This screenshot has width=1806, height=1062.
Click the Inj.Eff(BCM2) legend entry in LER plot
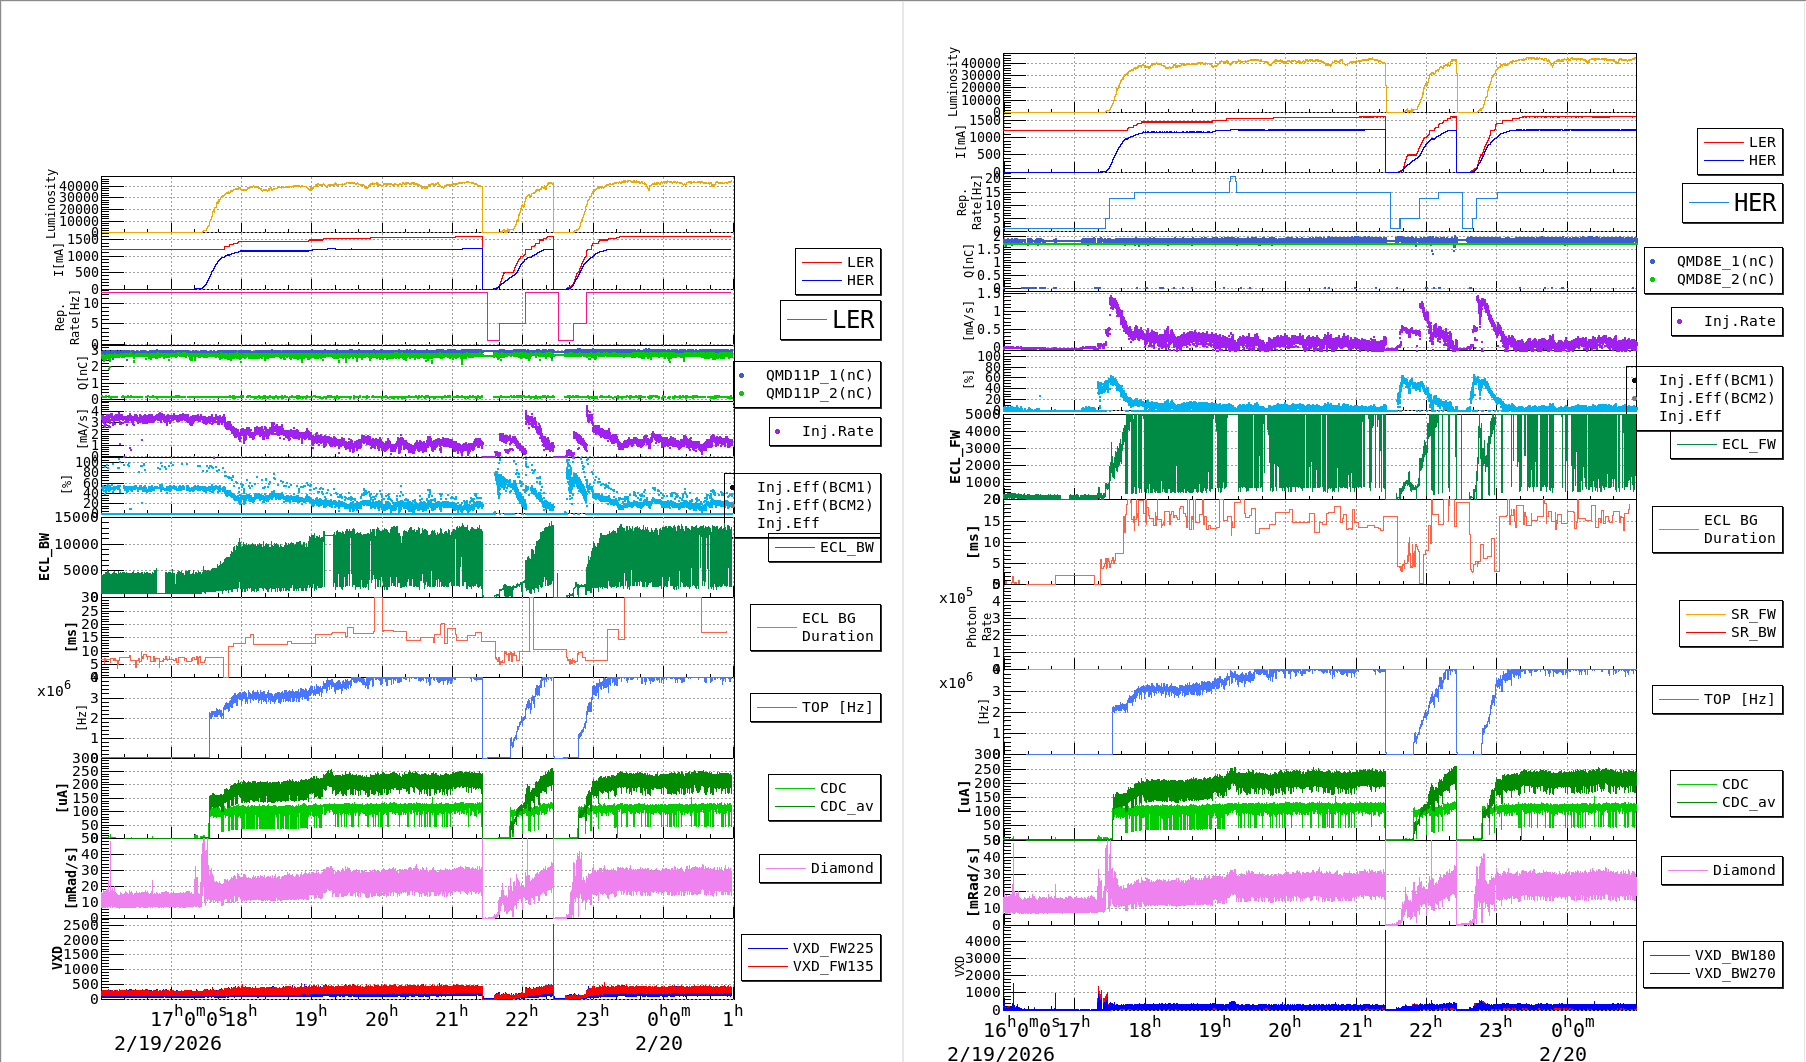tap(814, 505)
